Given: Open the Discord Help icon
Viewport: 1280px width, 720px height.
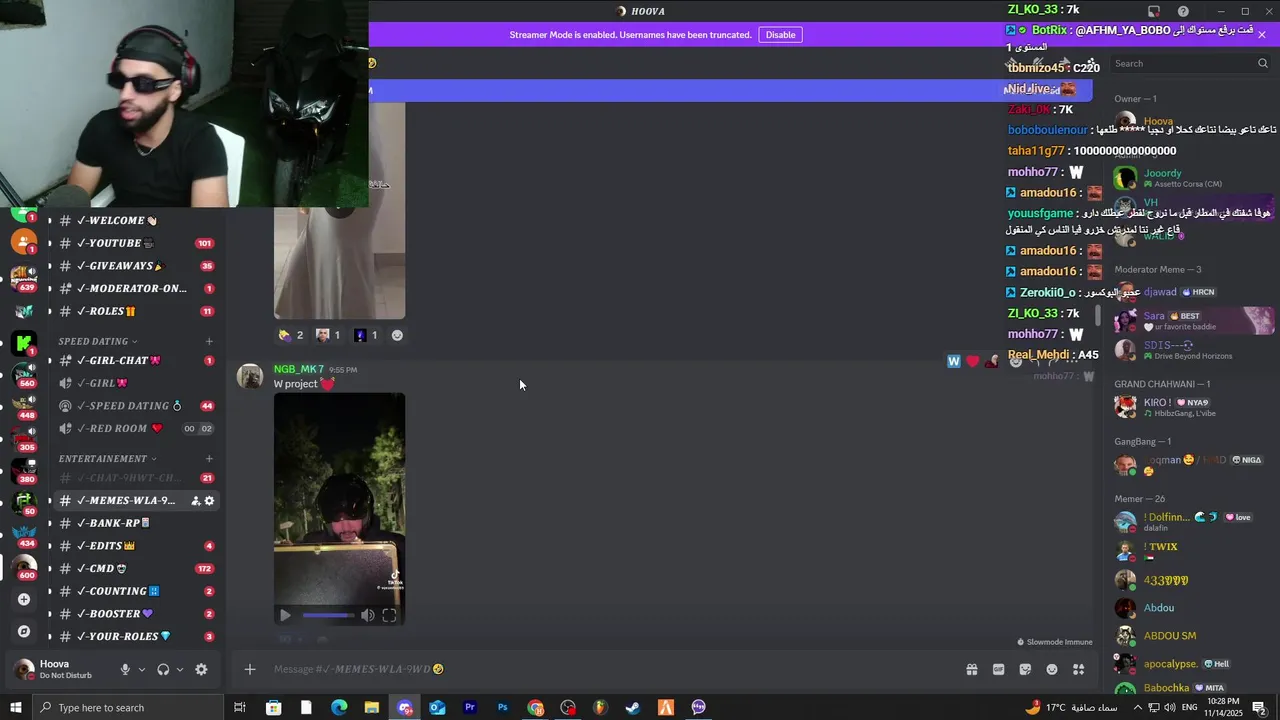Looking at the screenshot, I should [x=1183, y=11].
